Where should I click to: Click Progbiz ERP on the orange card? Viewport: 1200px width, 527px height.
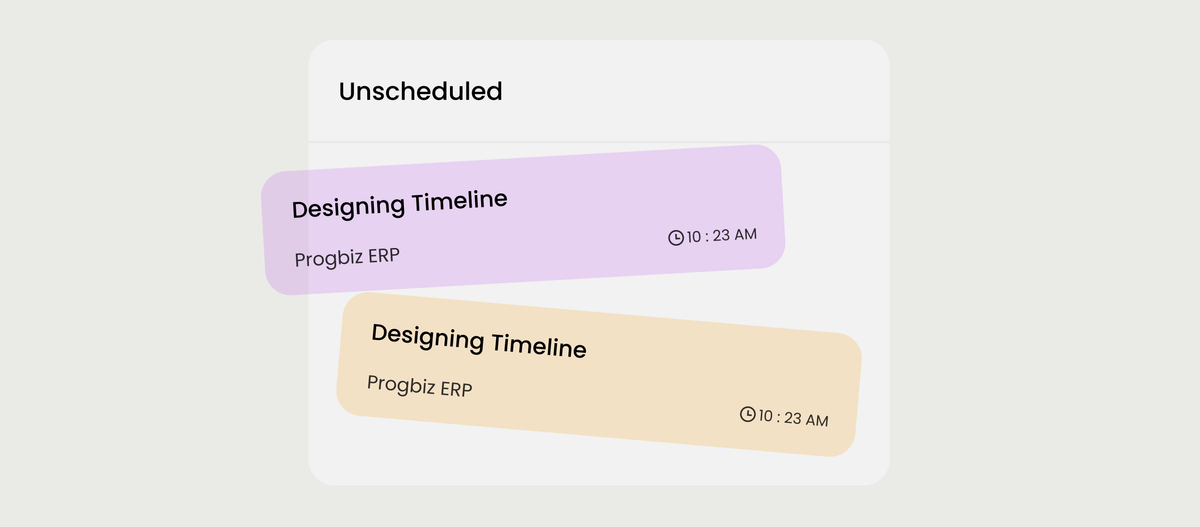419,386
